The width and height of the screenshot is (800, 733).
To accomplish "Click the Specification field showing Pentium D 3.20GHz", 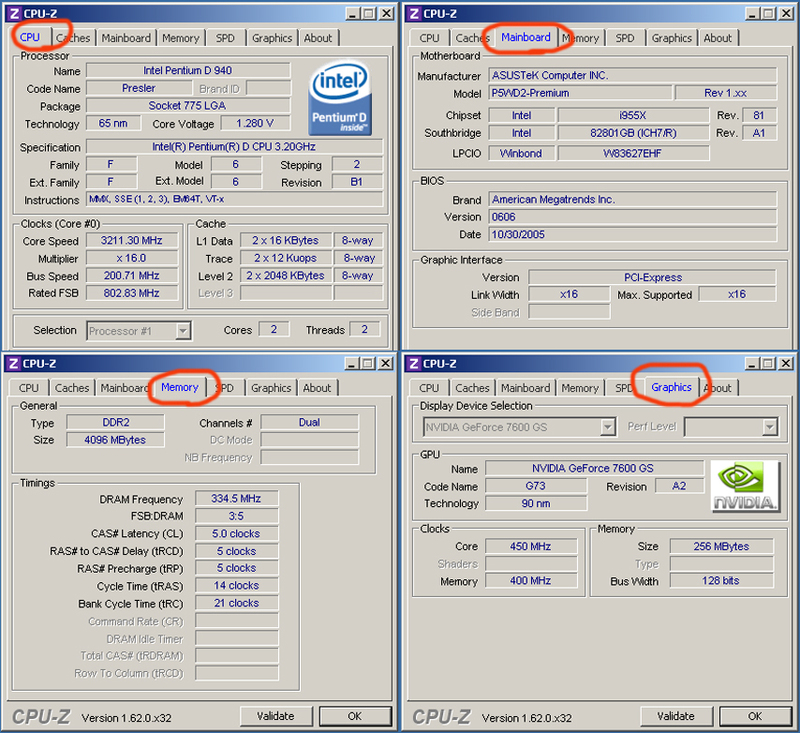I will pyautogui.click(x=234, y=147).
